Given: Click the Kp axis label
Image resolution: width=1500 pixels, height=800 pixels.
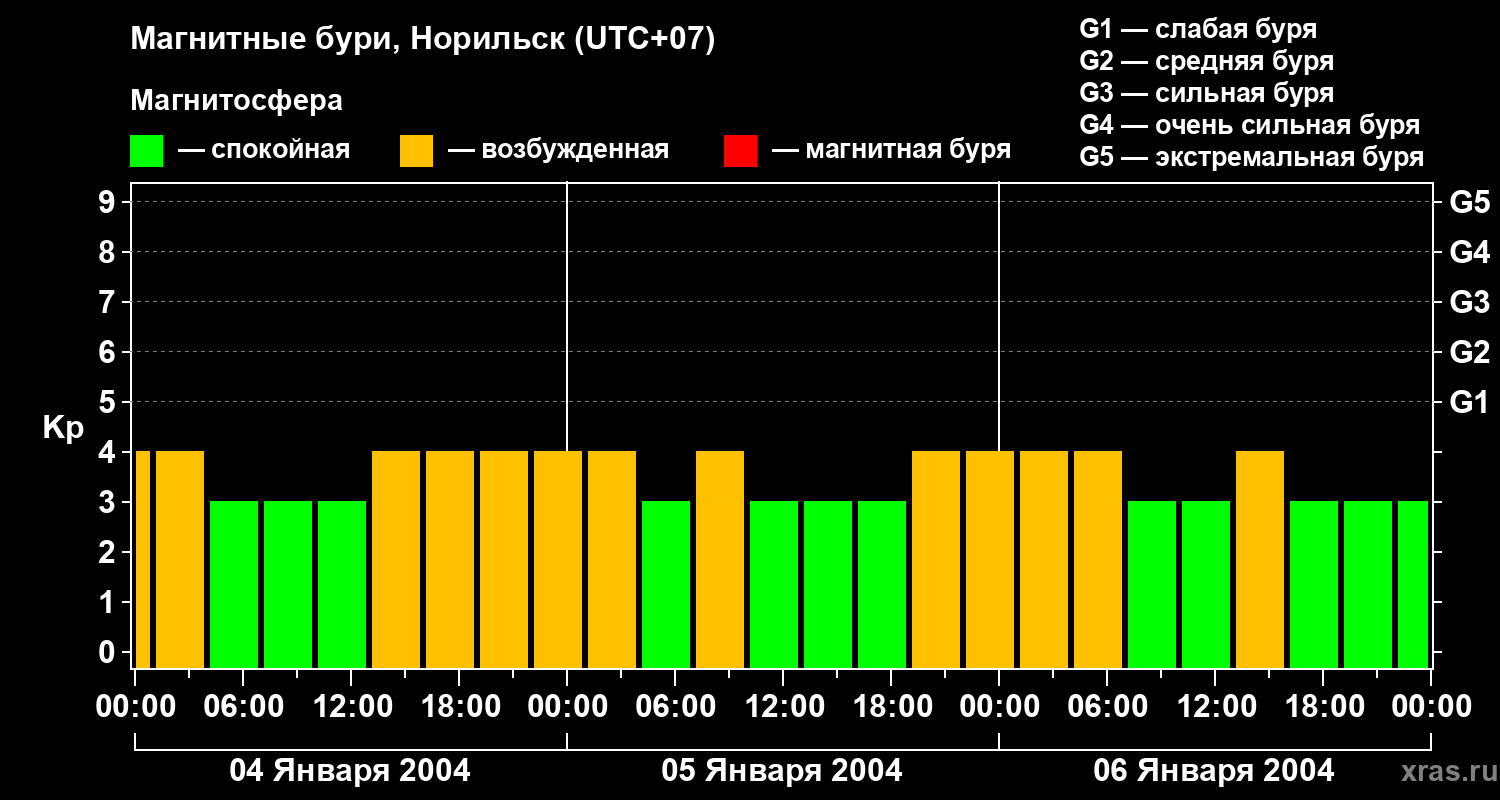Looking at the screenshot, I should [x=63, y=428].
